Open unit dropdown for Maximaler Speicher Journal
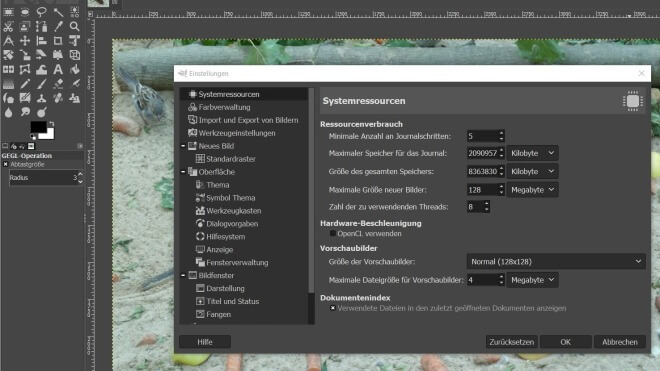The width and height of the screenshot is (660, 371). click(532, 153)
